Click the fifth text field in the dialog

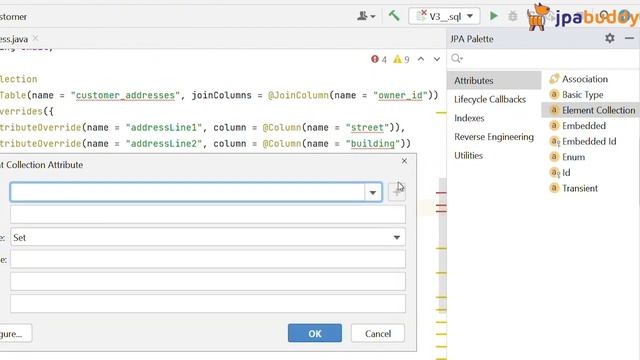pyautogui.click(x=208, y=281)
